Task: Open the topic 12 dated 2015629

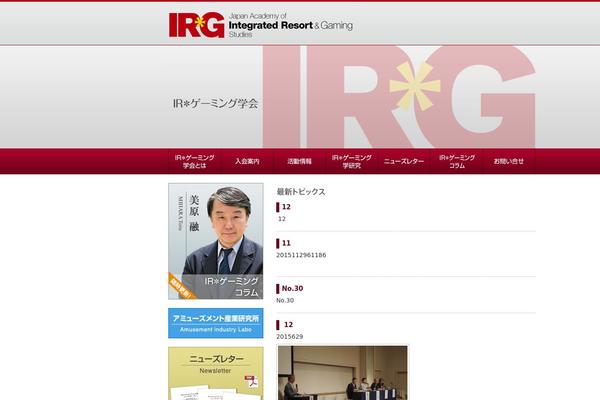Action: pyautogui.click(x=288, y=325)
